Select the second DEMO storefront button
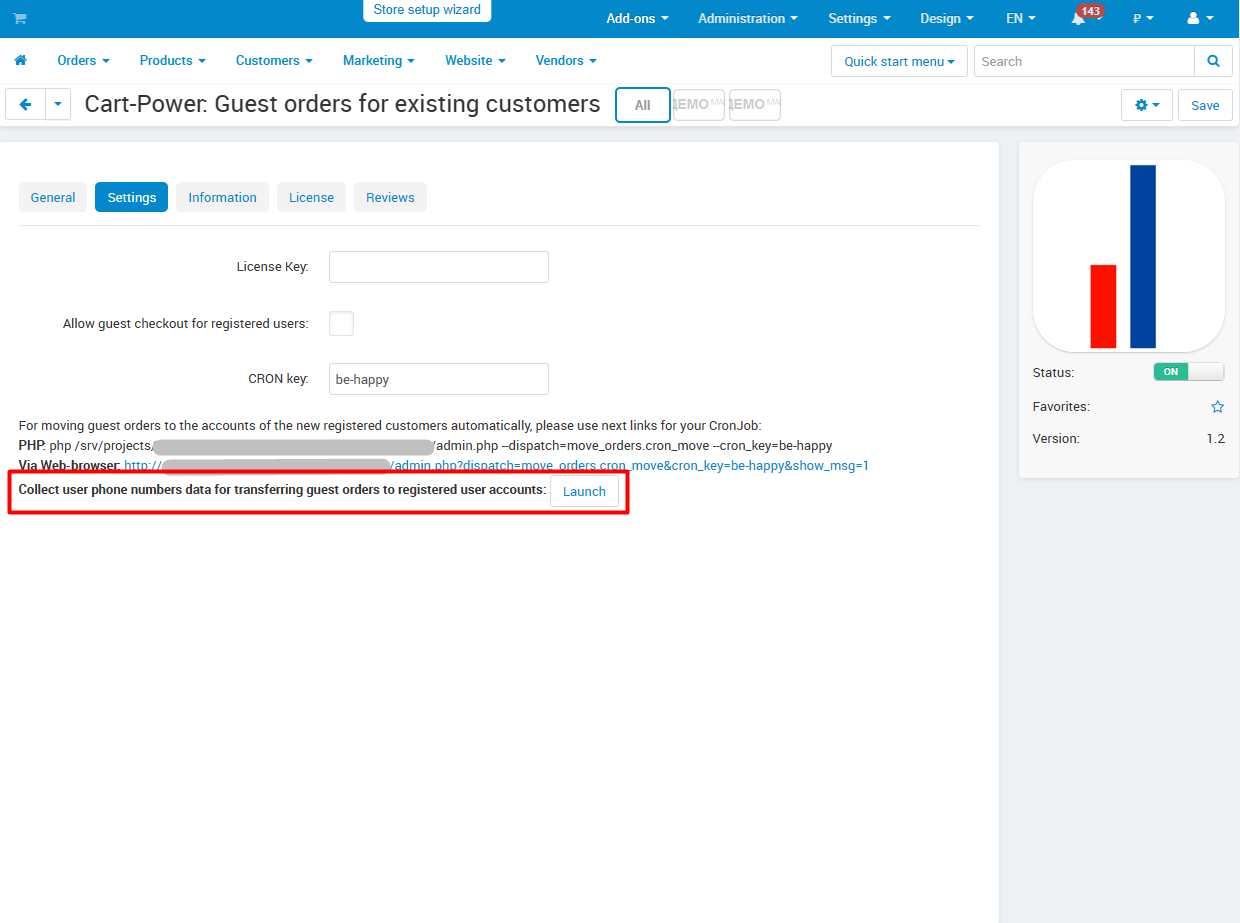 point(755,105)
